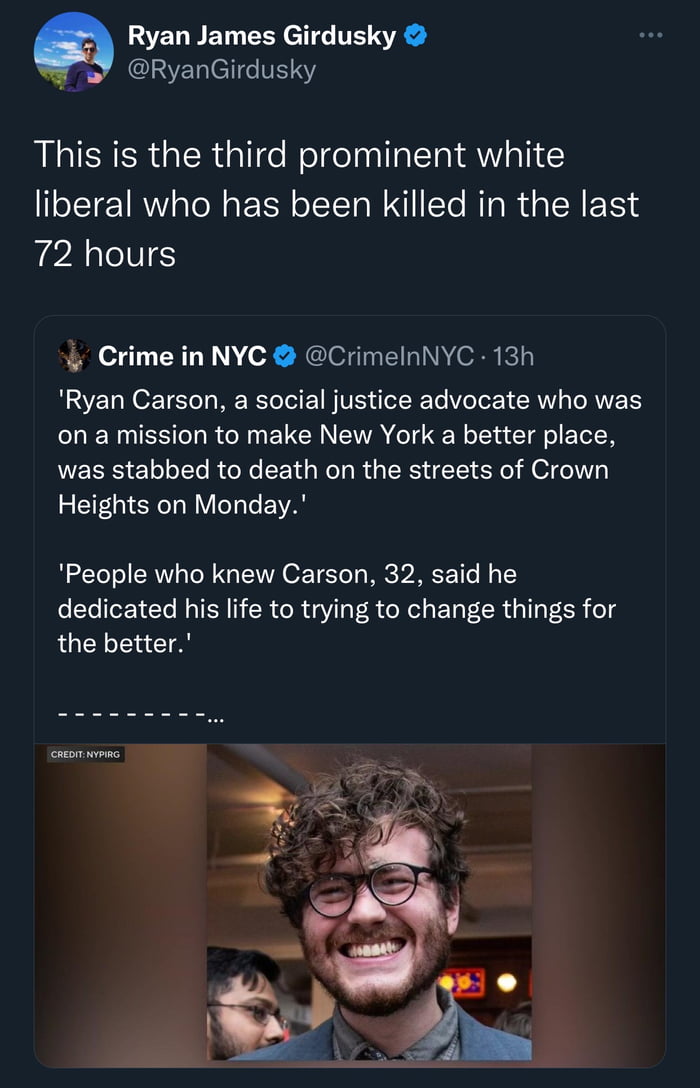Click paragraph starting 'People who knew Carson'
Viewport: 700px width, 1088px height.
click(336, 608)
